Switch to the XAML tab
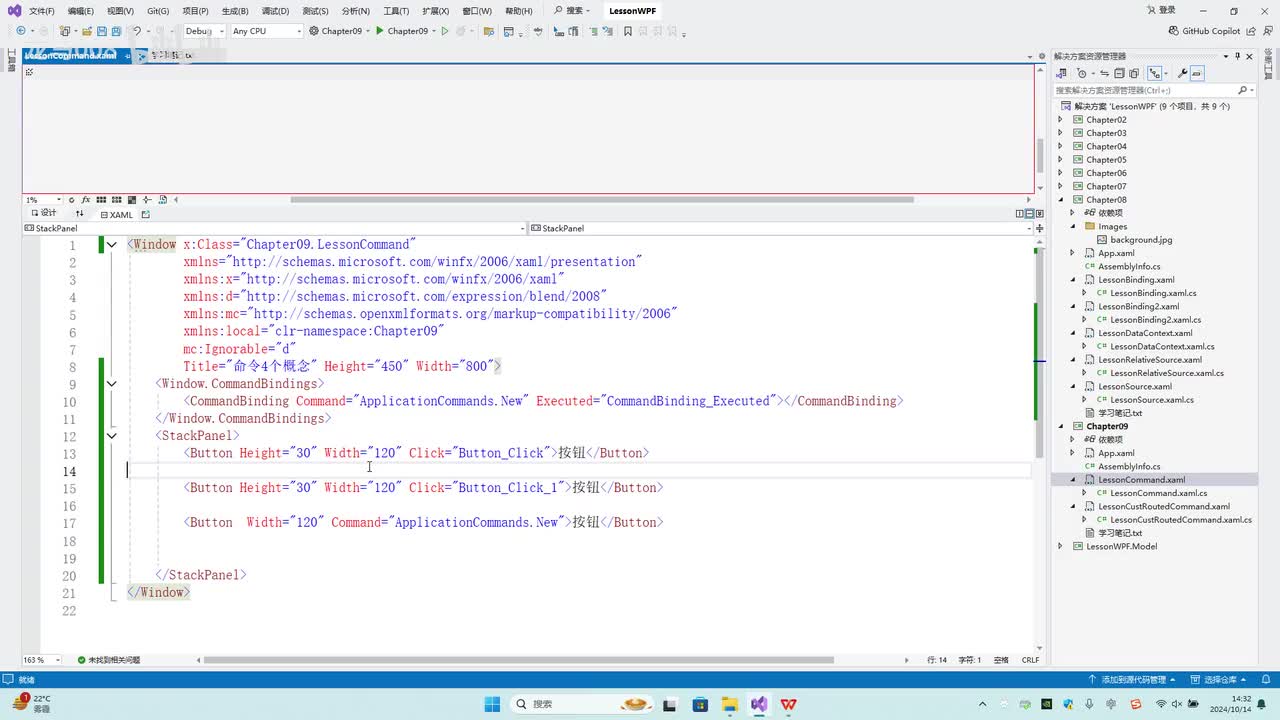Viewport: 1280px width, 720px height. coord(117,214)
